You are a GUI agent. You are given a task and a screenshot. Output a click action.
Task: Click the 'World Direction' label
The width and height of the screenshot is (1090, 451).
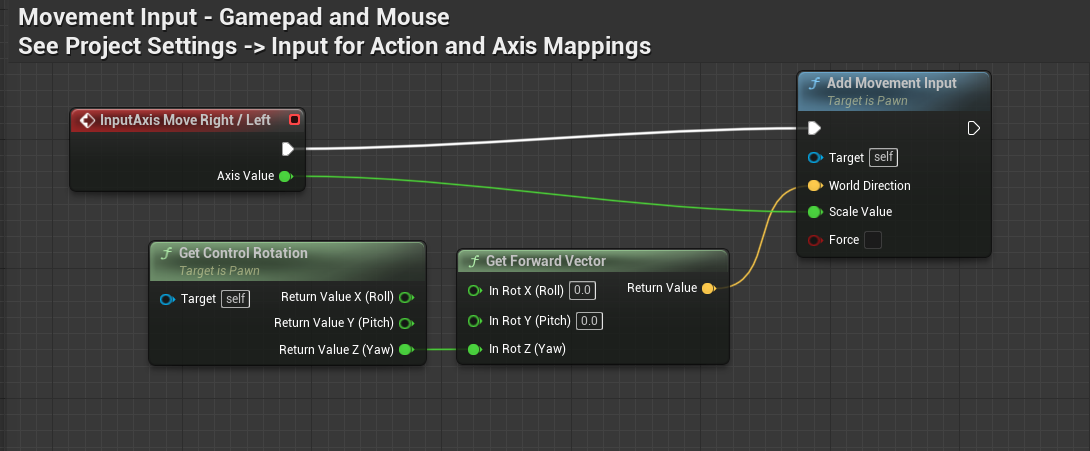click(870, 186)
